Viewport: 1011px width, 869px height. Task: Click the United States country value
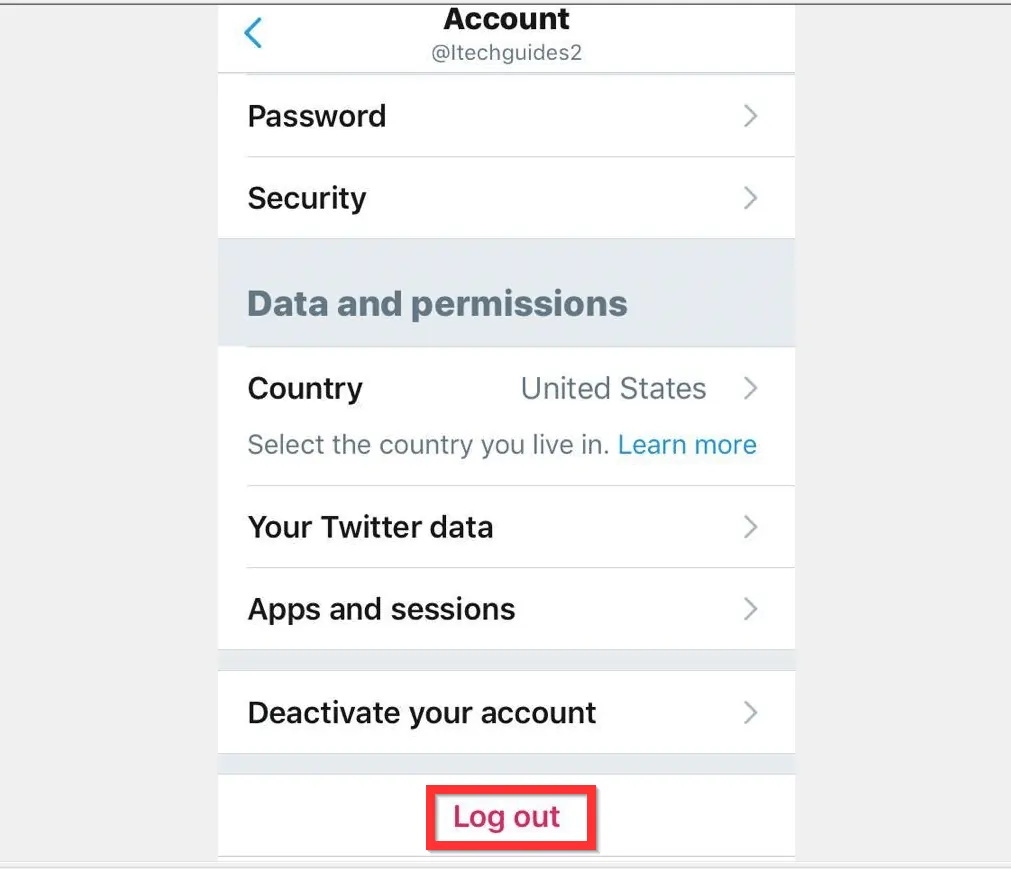613,389
